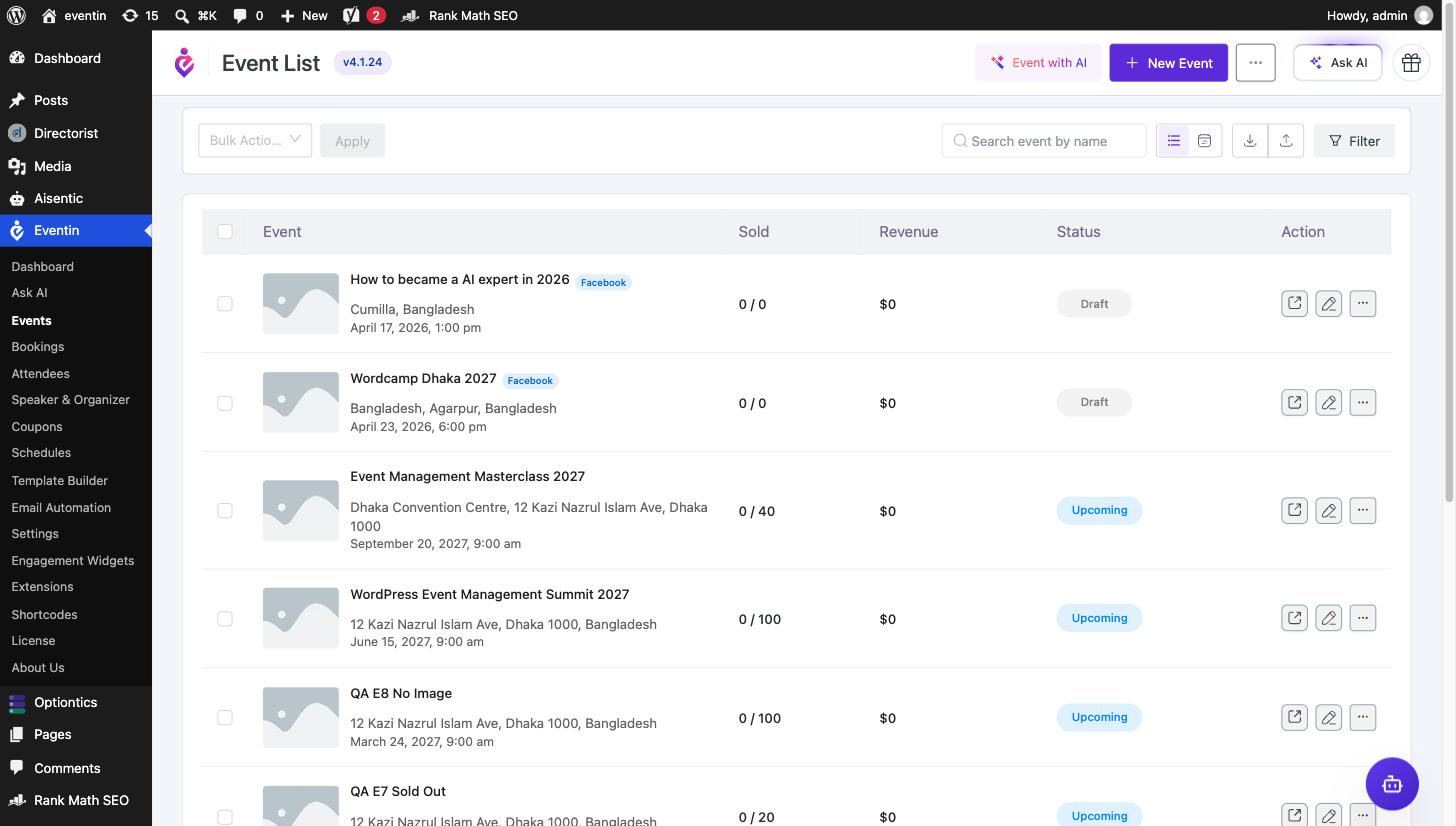This screenshot has height=826, width=1456.
Task: View Event Management Masterclass 2027 externally
Action: click(x=1294, y=510)
